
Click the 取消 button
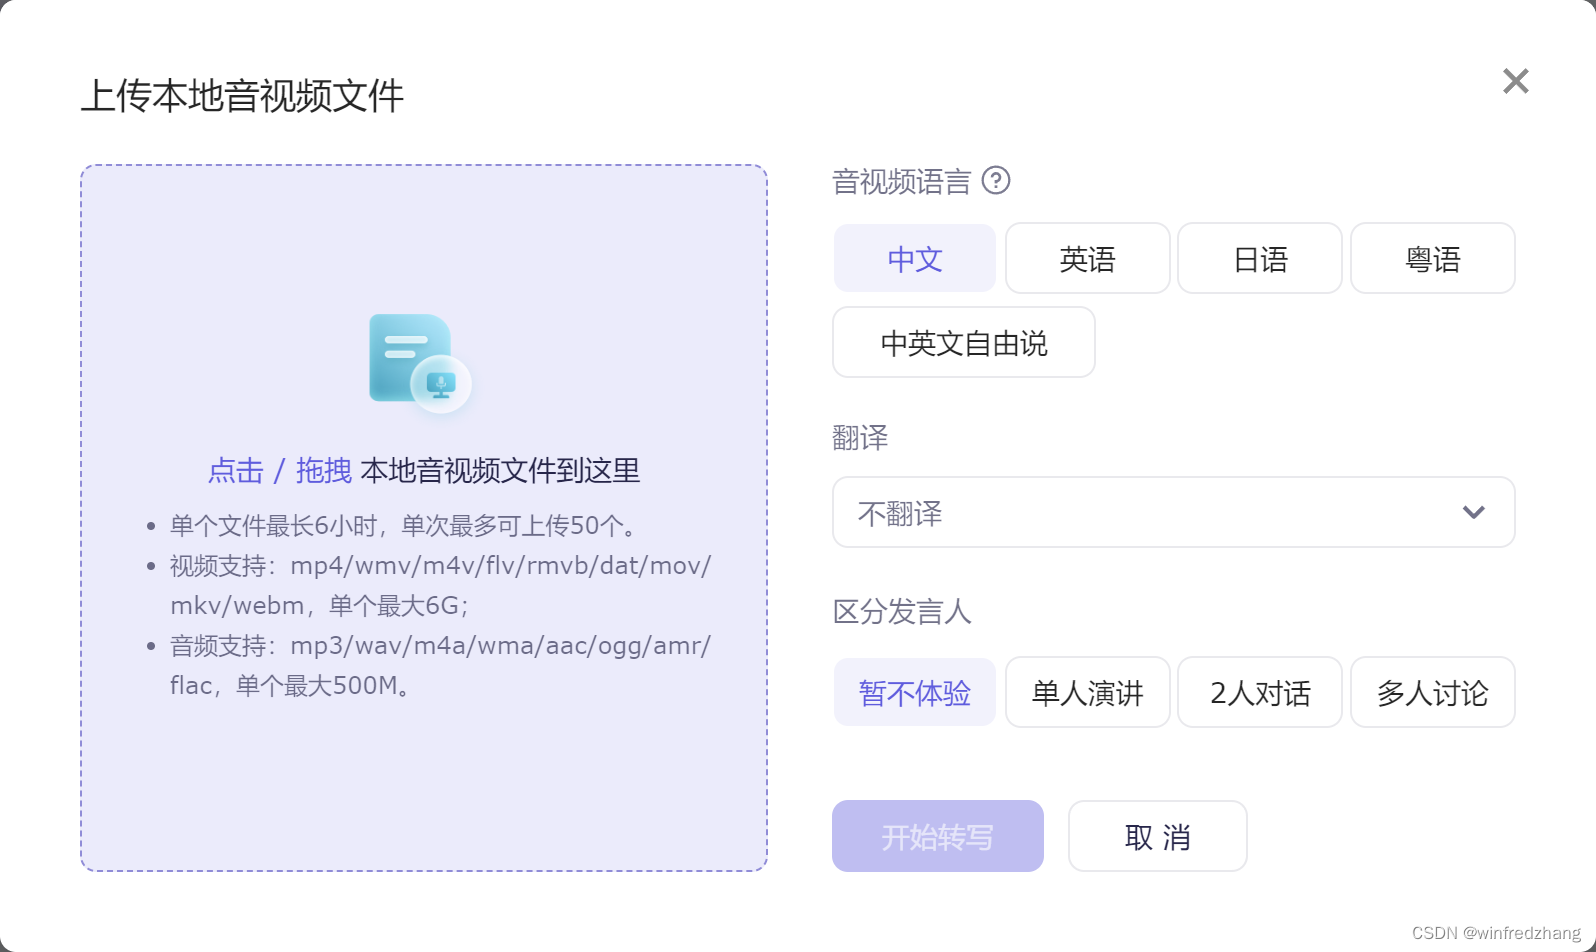1158,836
